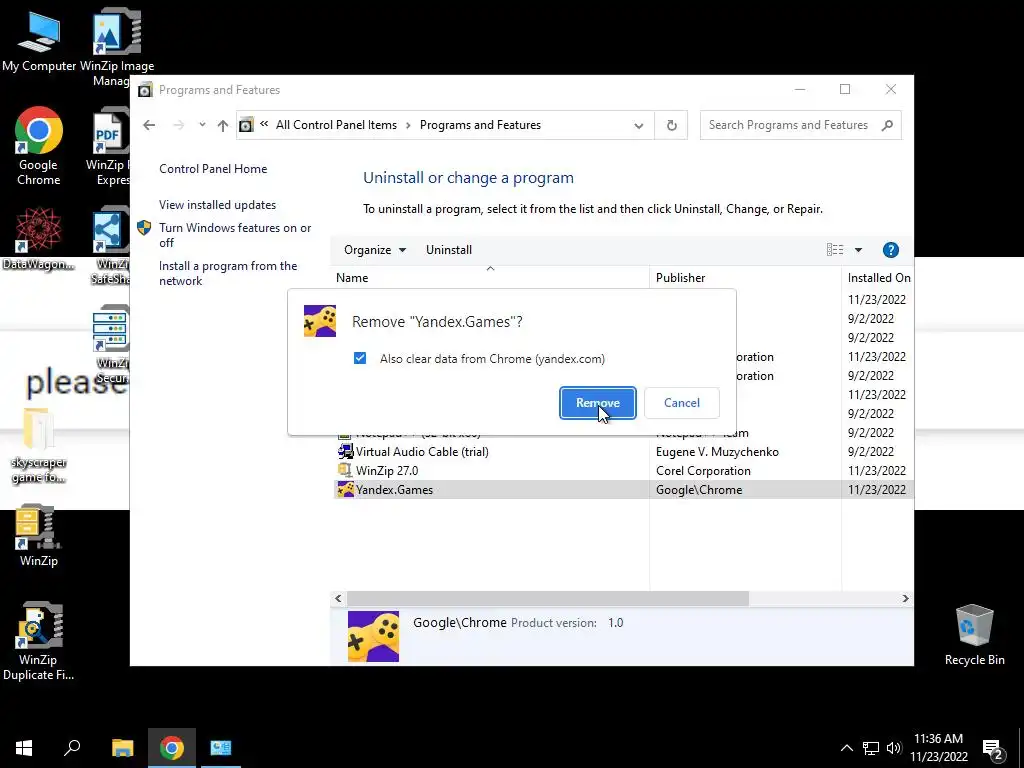Click the search magnifier icon in window

(x=887, y=125)
